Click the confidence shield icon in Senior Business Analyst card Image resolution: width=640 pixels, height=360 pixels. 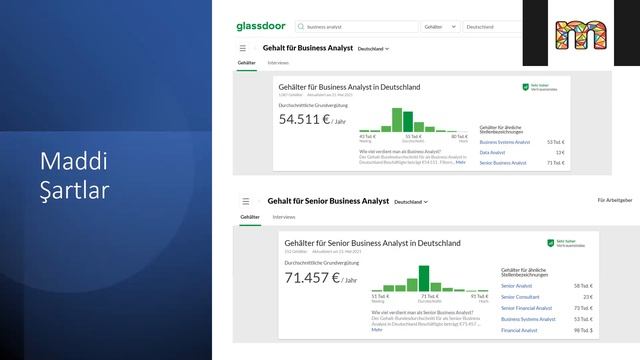click(551, 243)
